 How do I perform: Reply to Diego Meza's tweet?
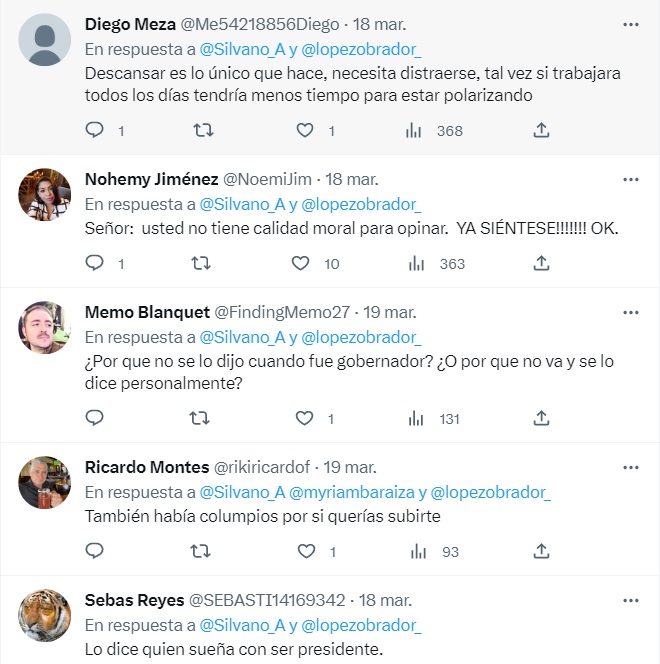[95, 130]
